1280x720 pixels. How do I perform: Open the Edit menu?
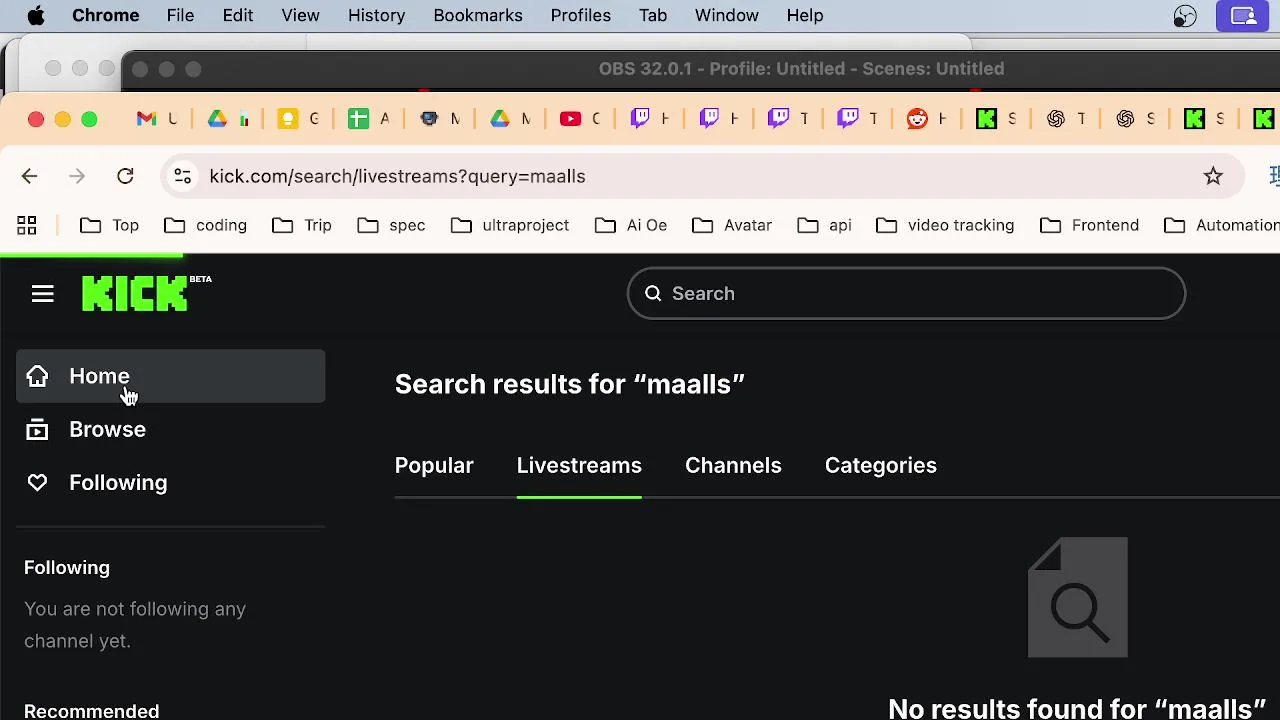point(238,16)
